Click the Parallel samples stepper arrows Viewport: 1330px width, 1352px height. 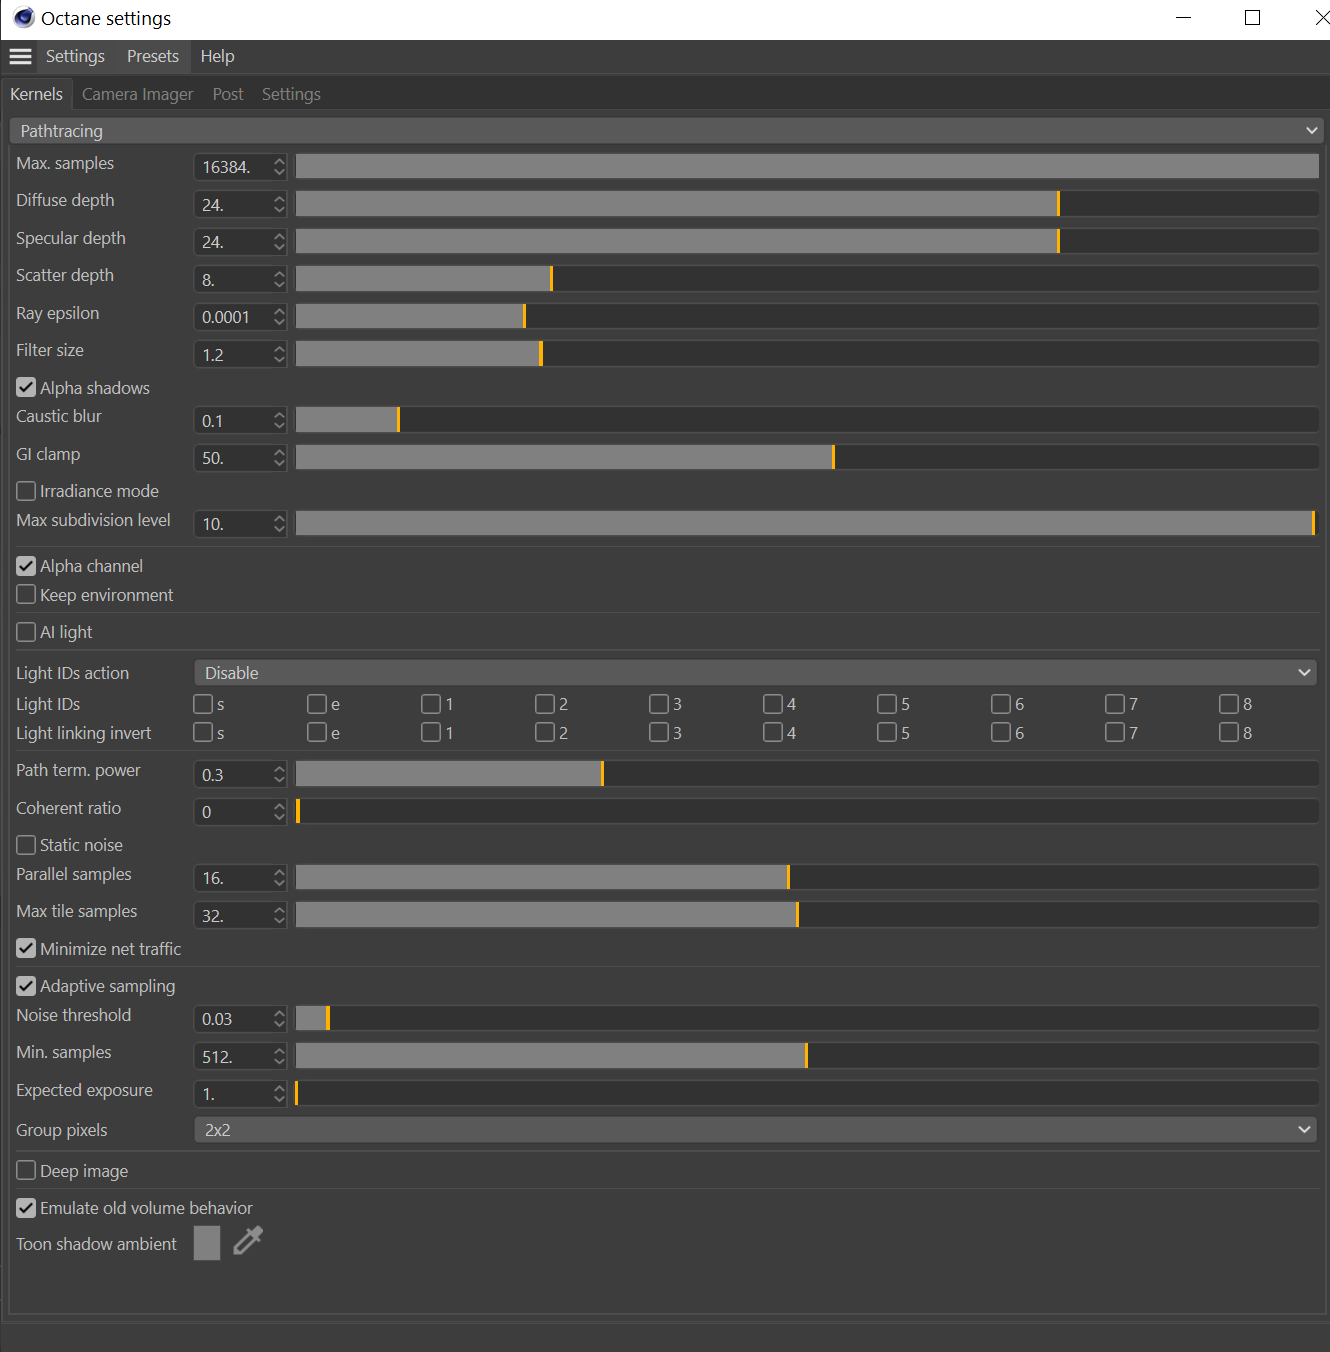tap(279, 878)
